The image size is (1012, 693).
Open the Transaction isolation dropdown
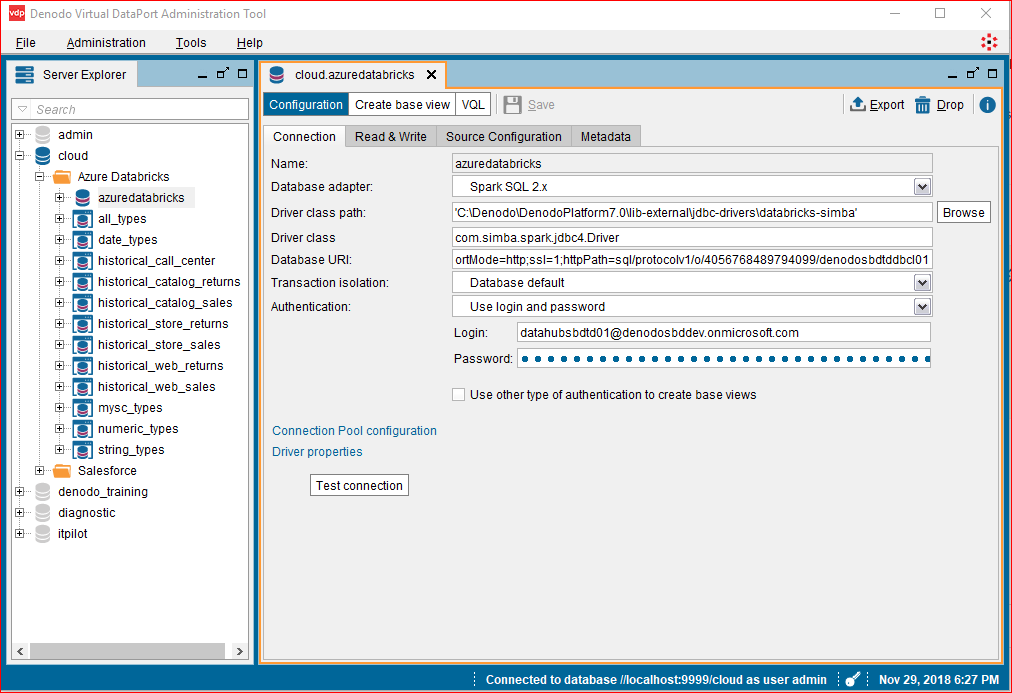coord(922,283)
